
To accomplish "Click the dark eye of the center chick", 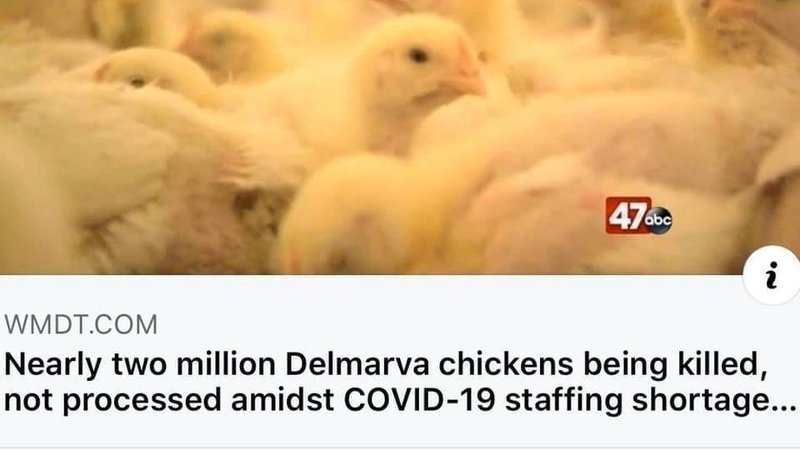I will point(417,55).
